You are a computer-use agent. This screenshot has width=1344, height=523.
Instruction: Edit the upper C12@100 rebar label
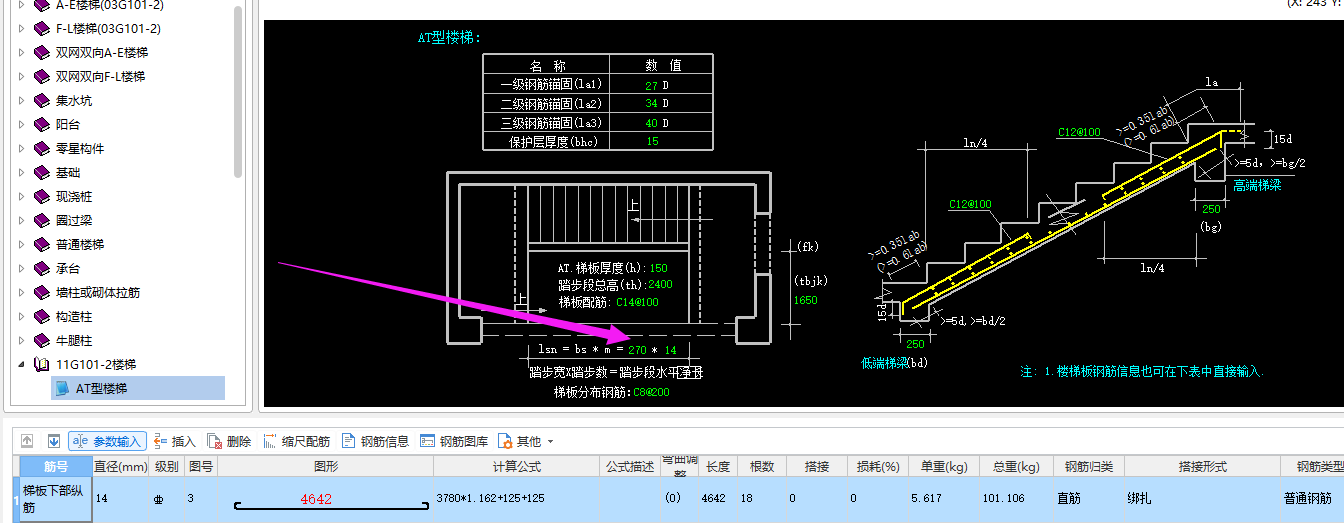pyautogui.click(x=1079, y=132)
